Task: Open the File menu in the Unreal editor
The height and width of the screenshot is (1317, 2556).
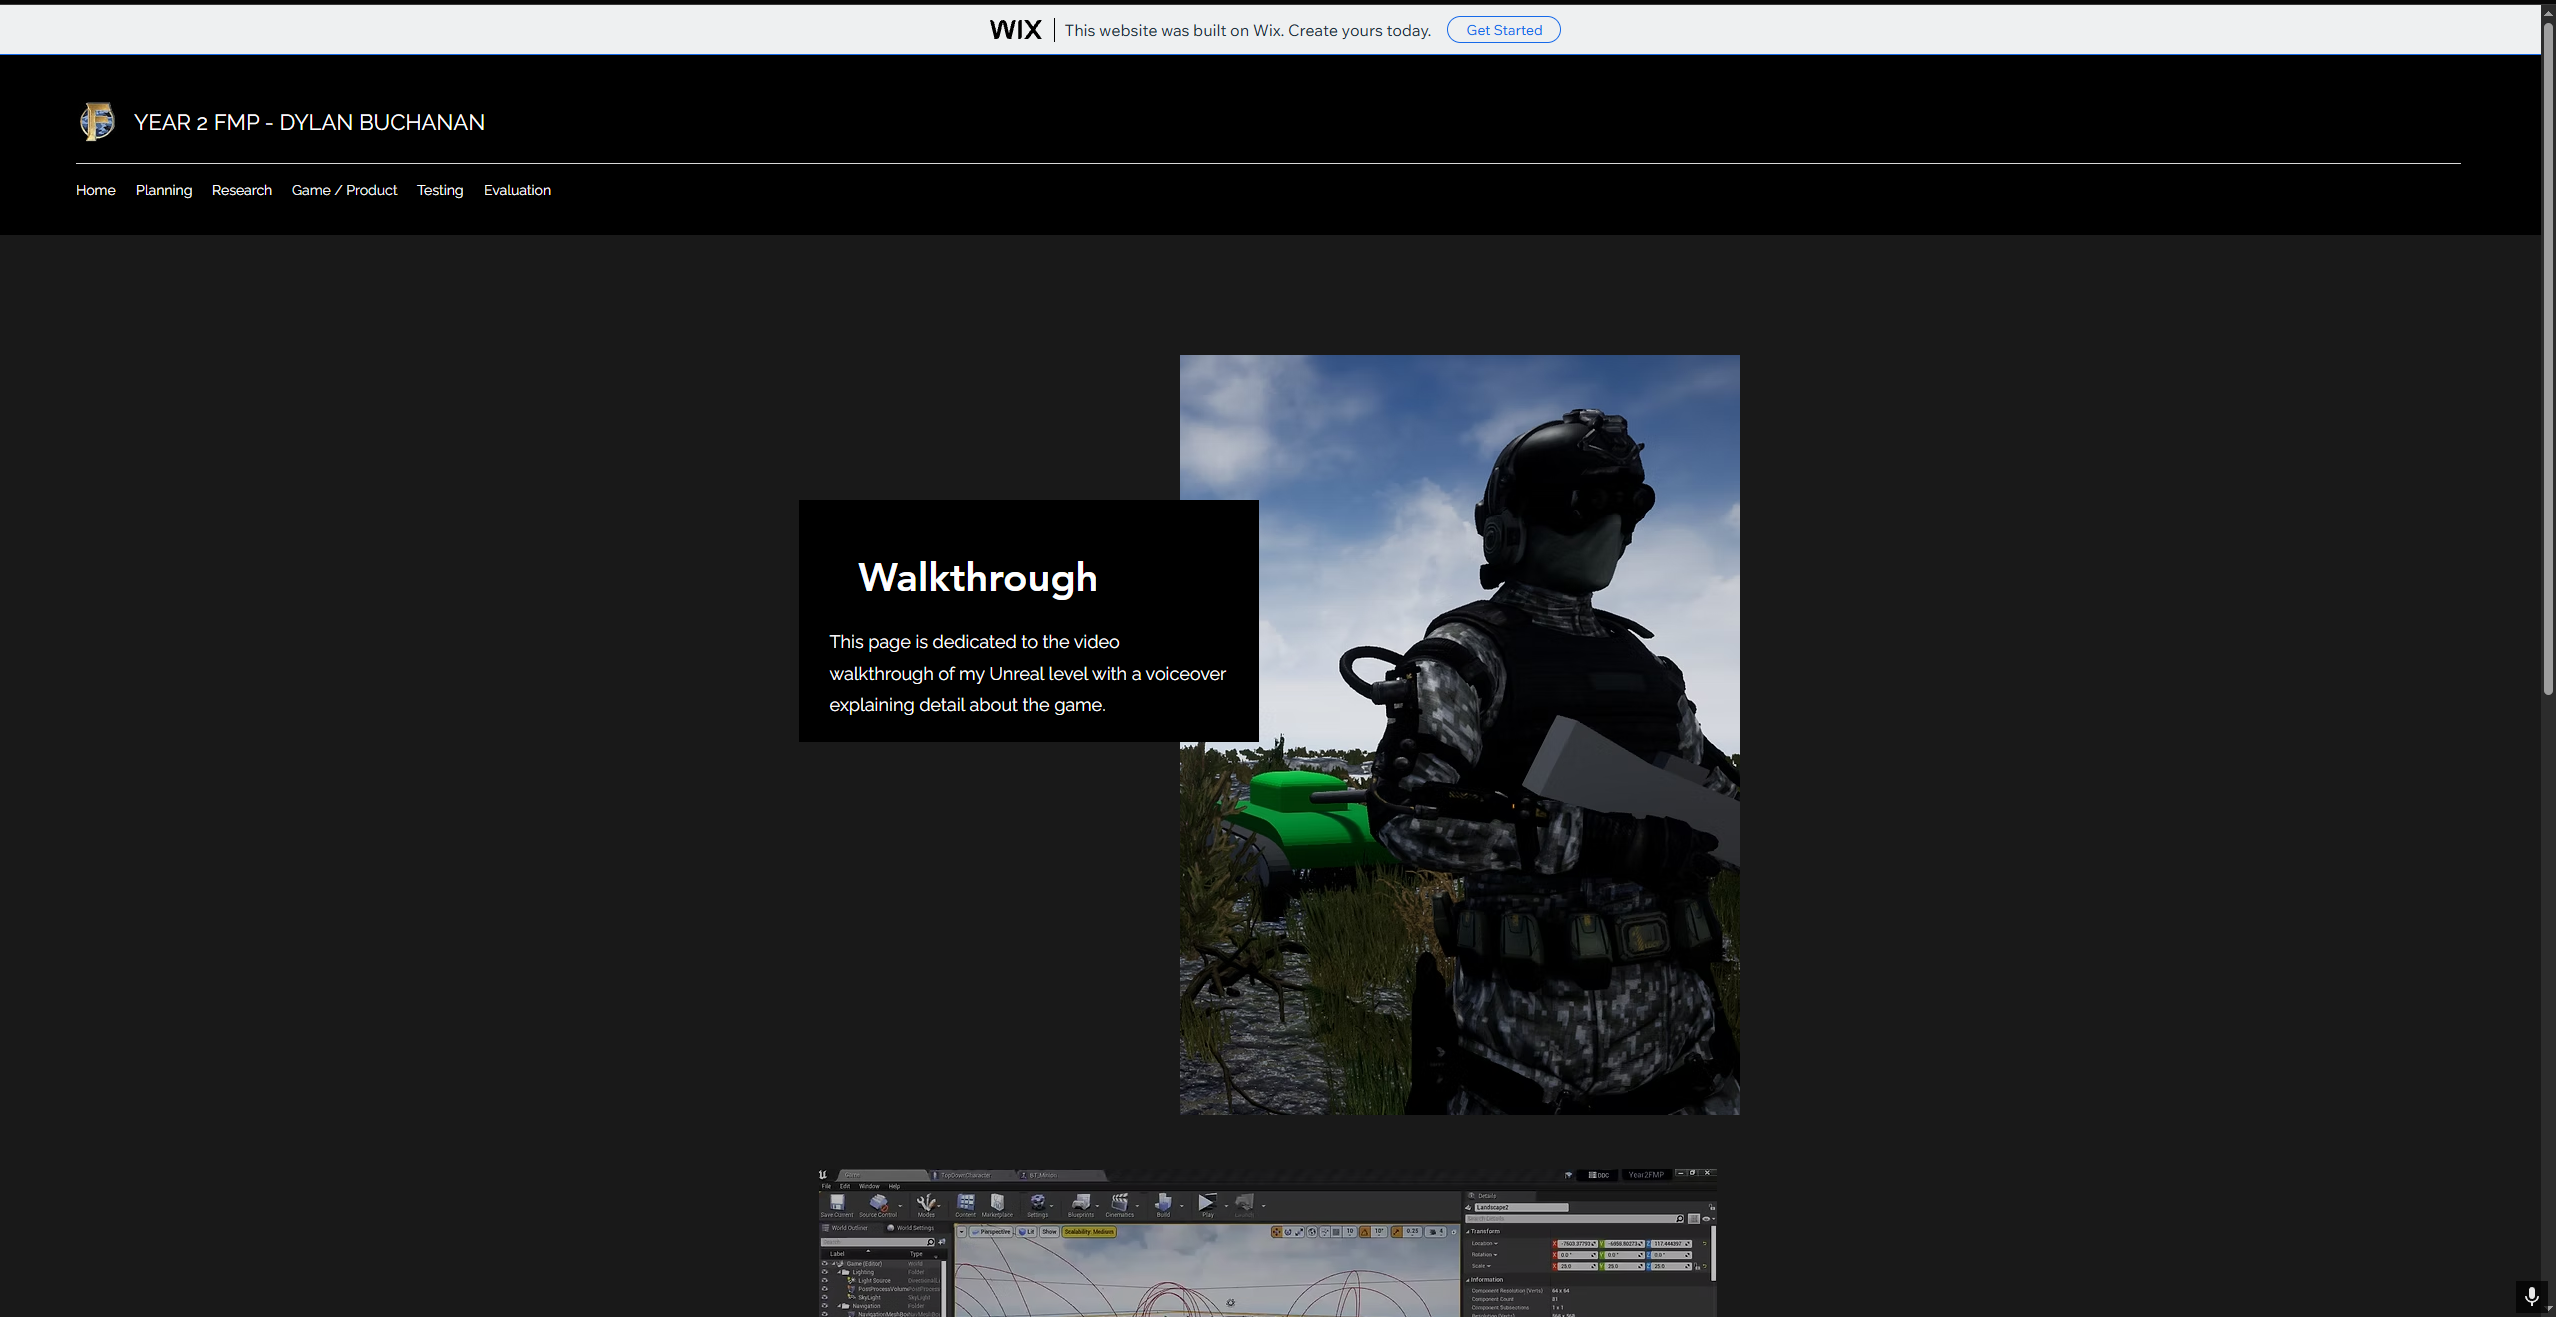Action: [826, 1187]
